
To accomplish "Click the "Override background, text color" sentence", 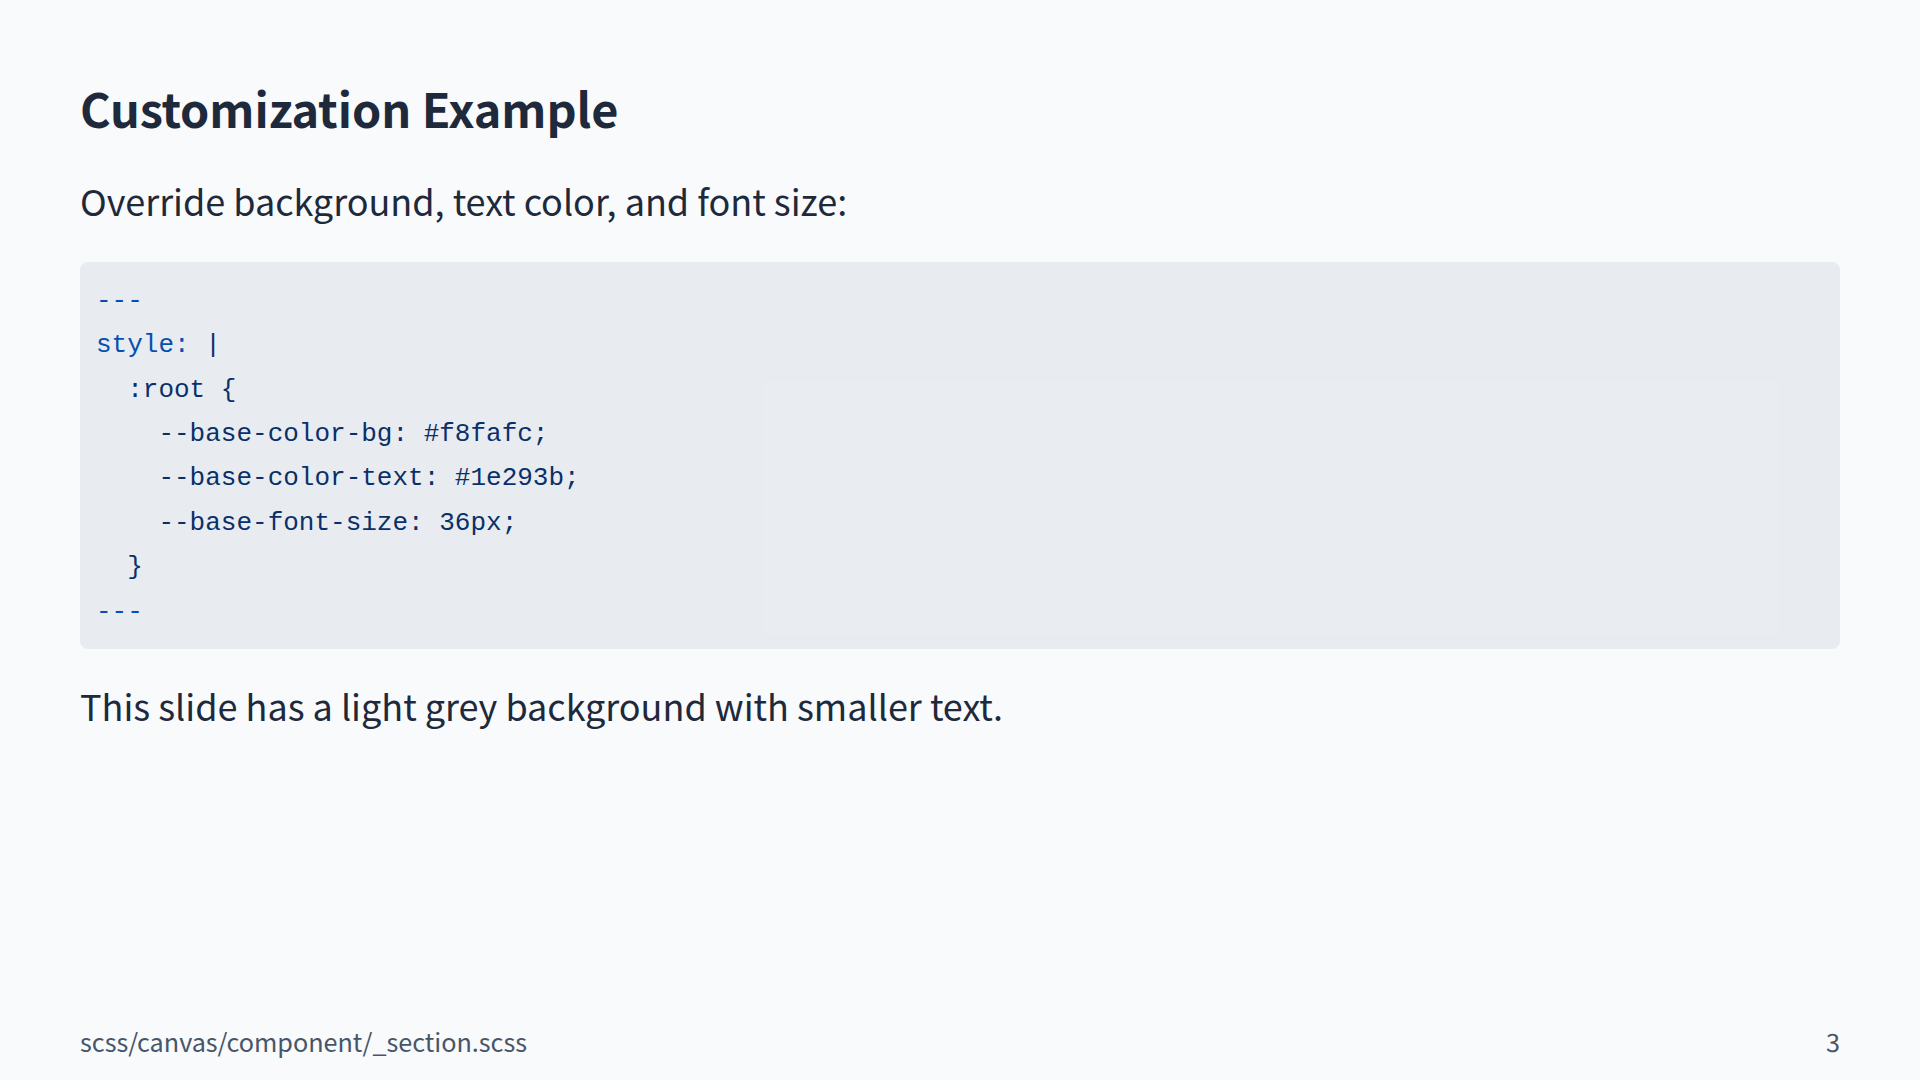I will point(463,203).
